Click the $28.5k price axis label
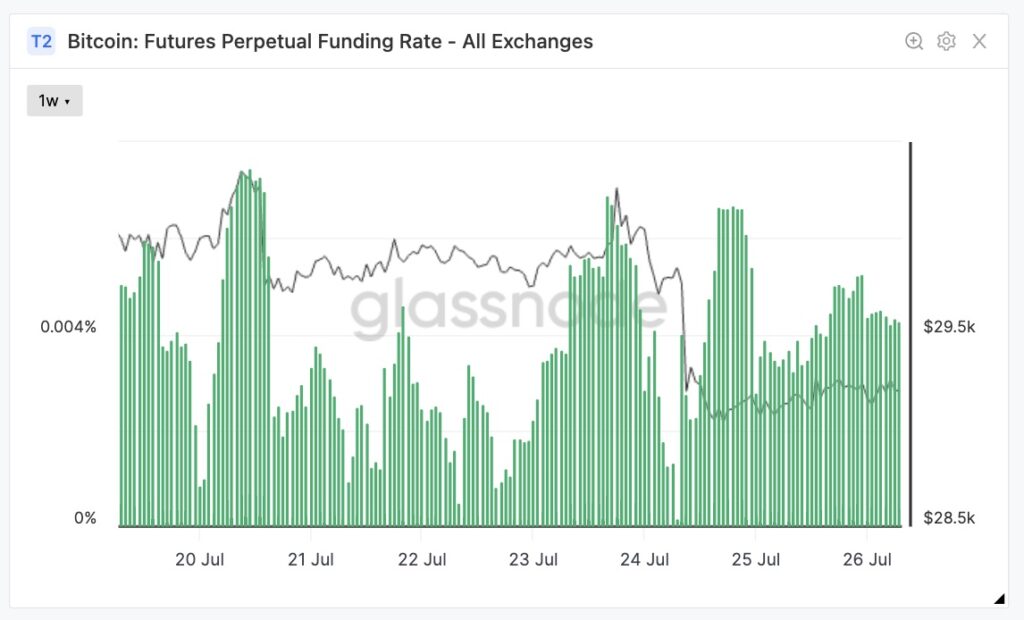 coord(946,518)
